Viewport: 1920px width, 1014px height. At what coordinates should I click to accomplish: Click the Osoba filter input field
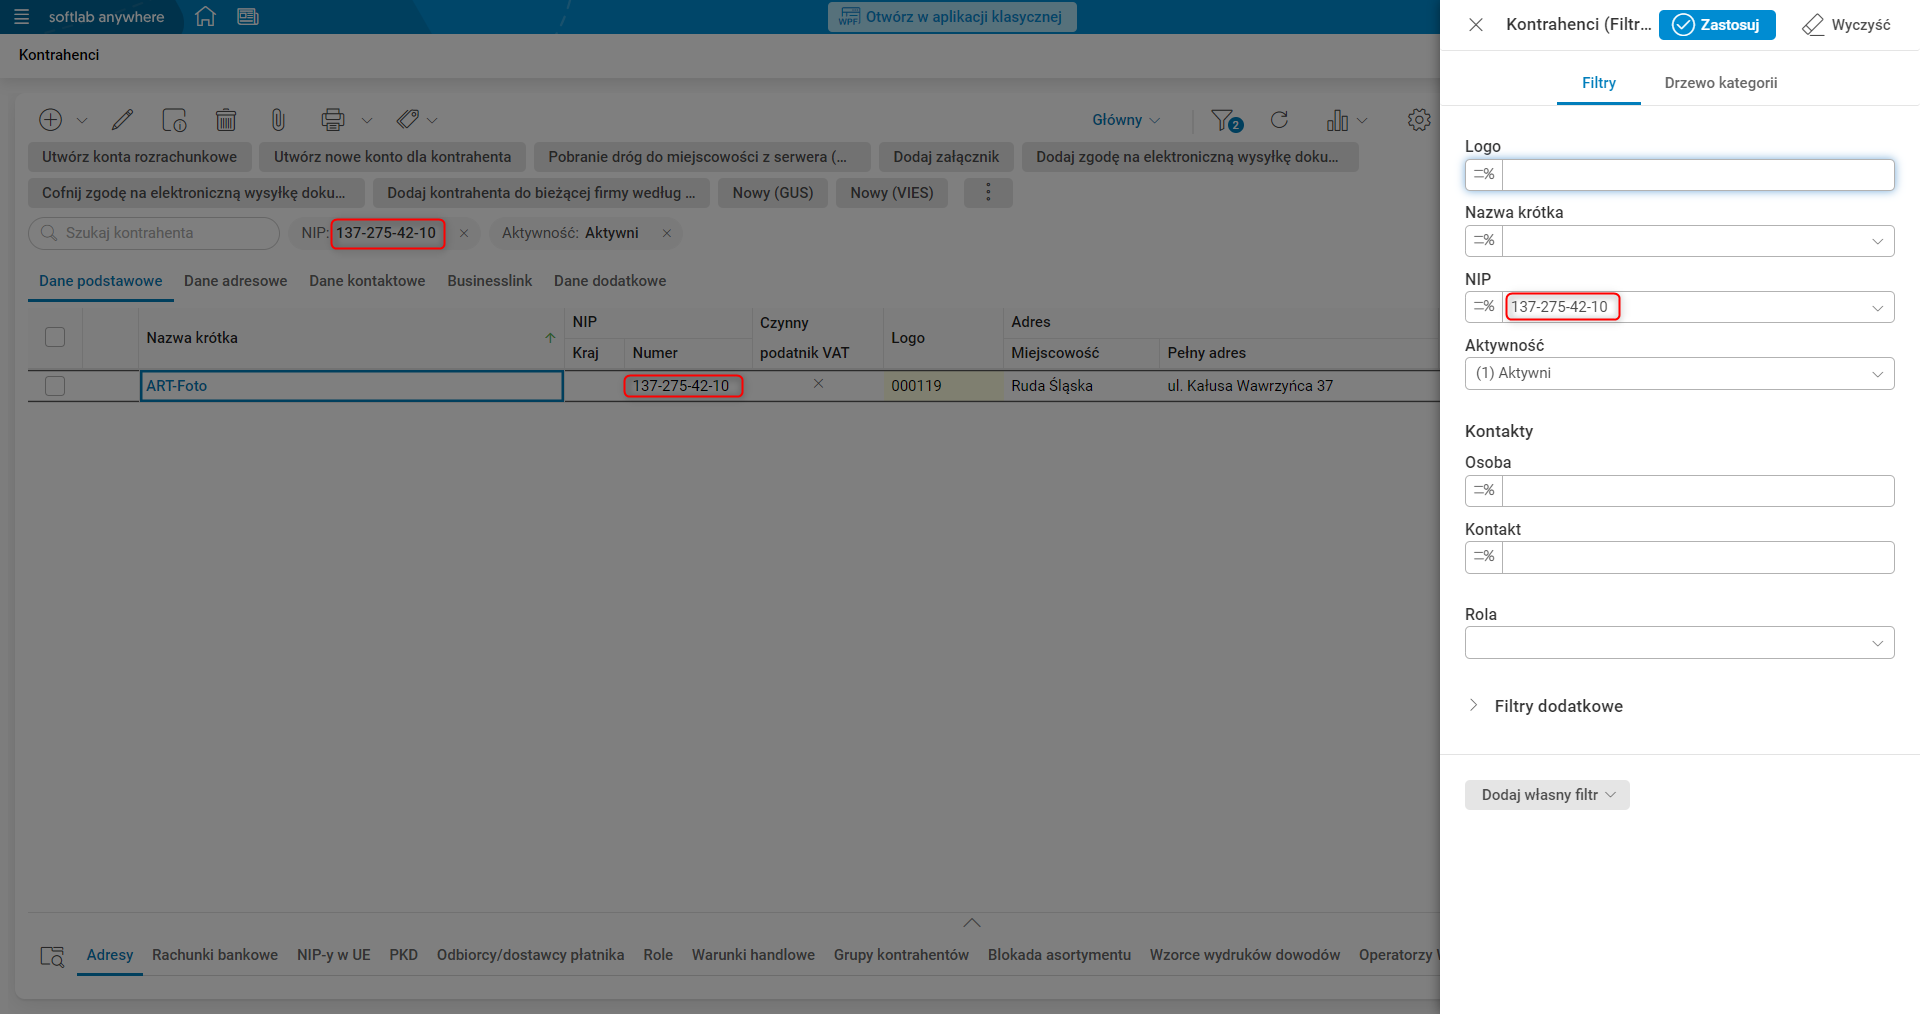coord(1698,491)
